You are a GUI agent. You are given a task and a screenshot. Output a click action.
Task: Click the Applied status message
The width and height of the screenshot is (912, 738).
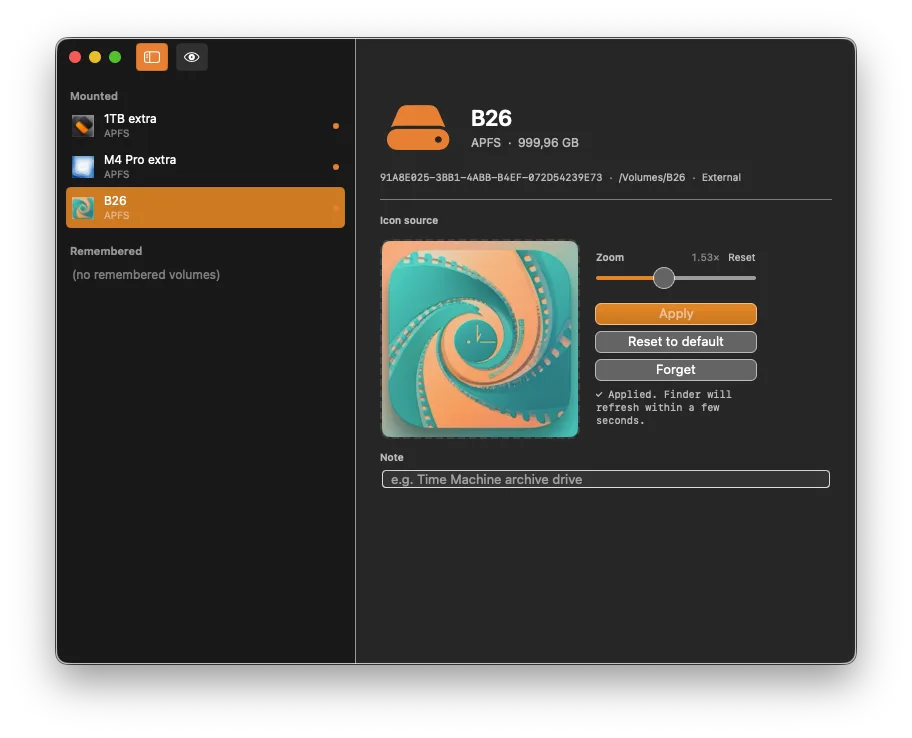664,407
